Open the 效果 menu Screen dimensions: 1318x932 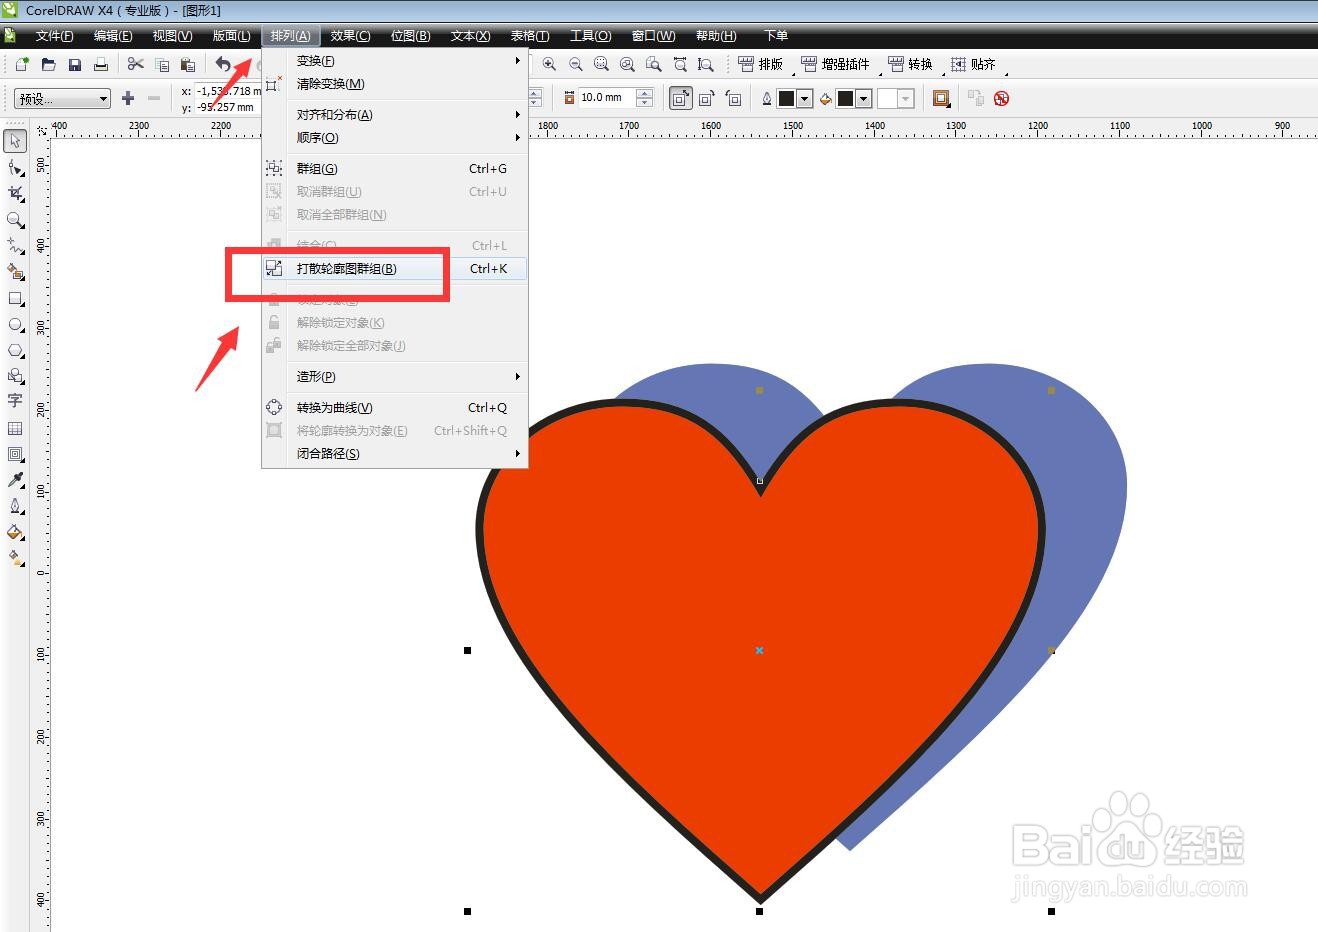pos(350,36)
